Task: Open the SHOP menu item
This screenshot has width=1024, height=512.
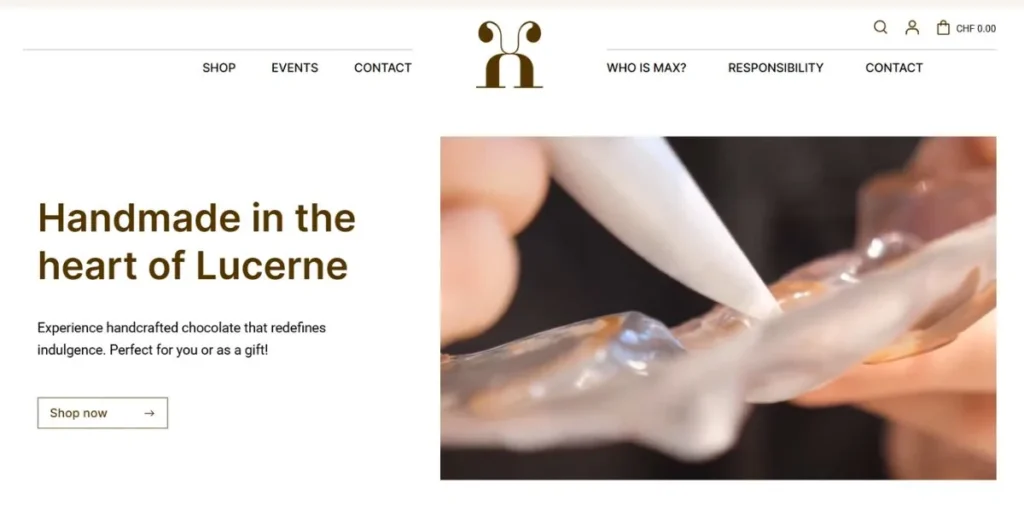Action: coord(219,67)
